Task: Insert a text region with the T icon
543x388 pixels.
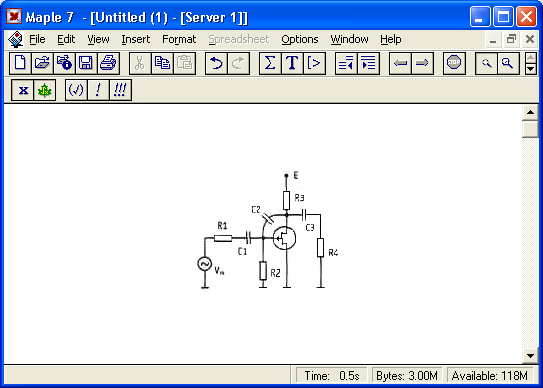Action: [x=292, y=63]
